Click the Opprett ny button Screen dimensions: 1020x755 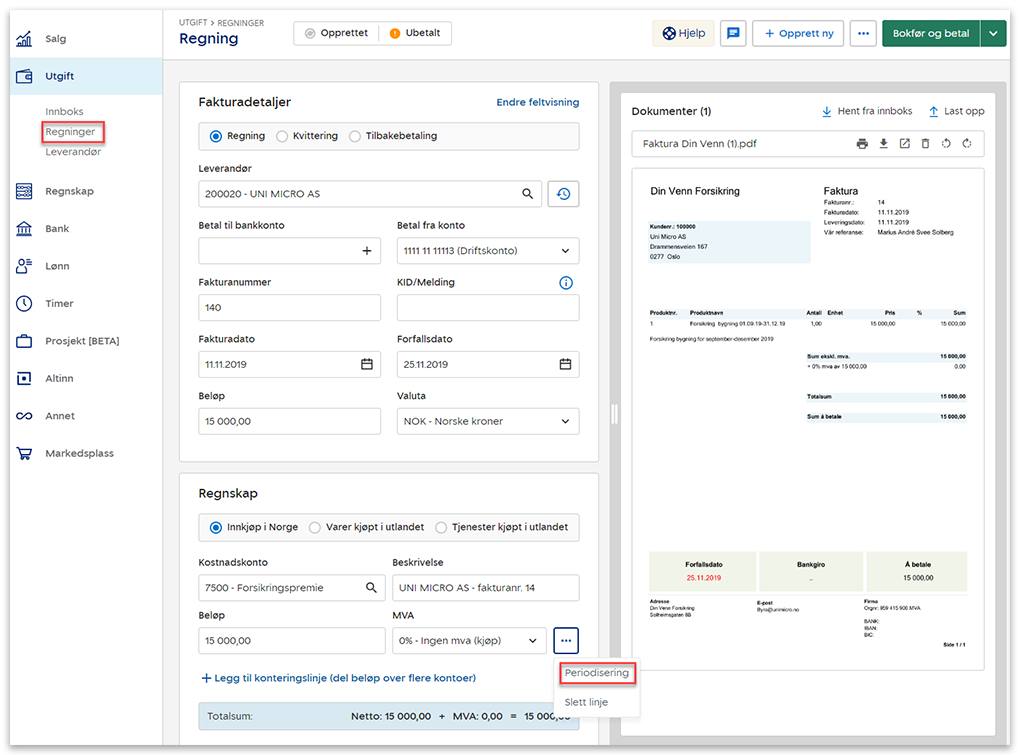pyautogui.click(x=798, y=33)
